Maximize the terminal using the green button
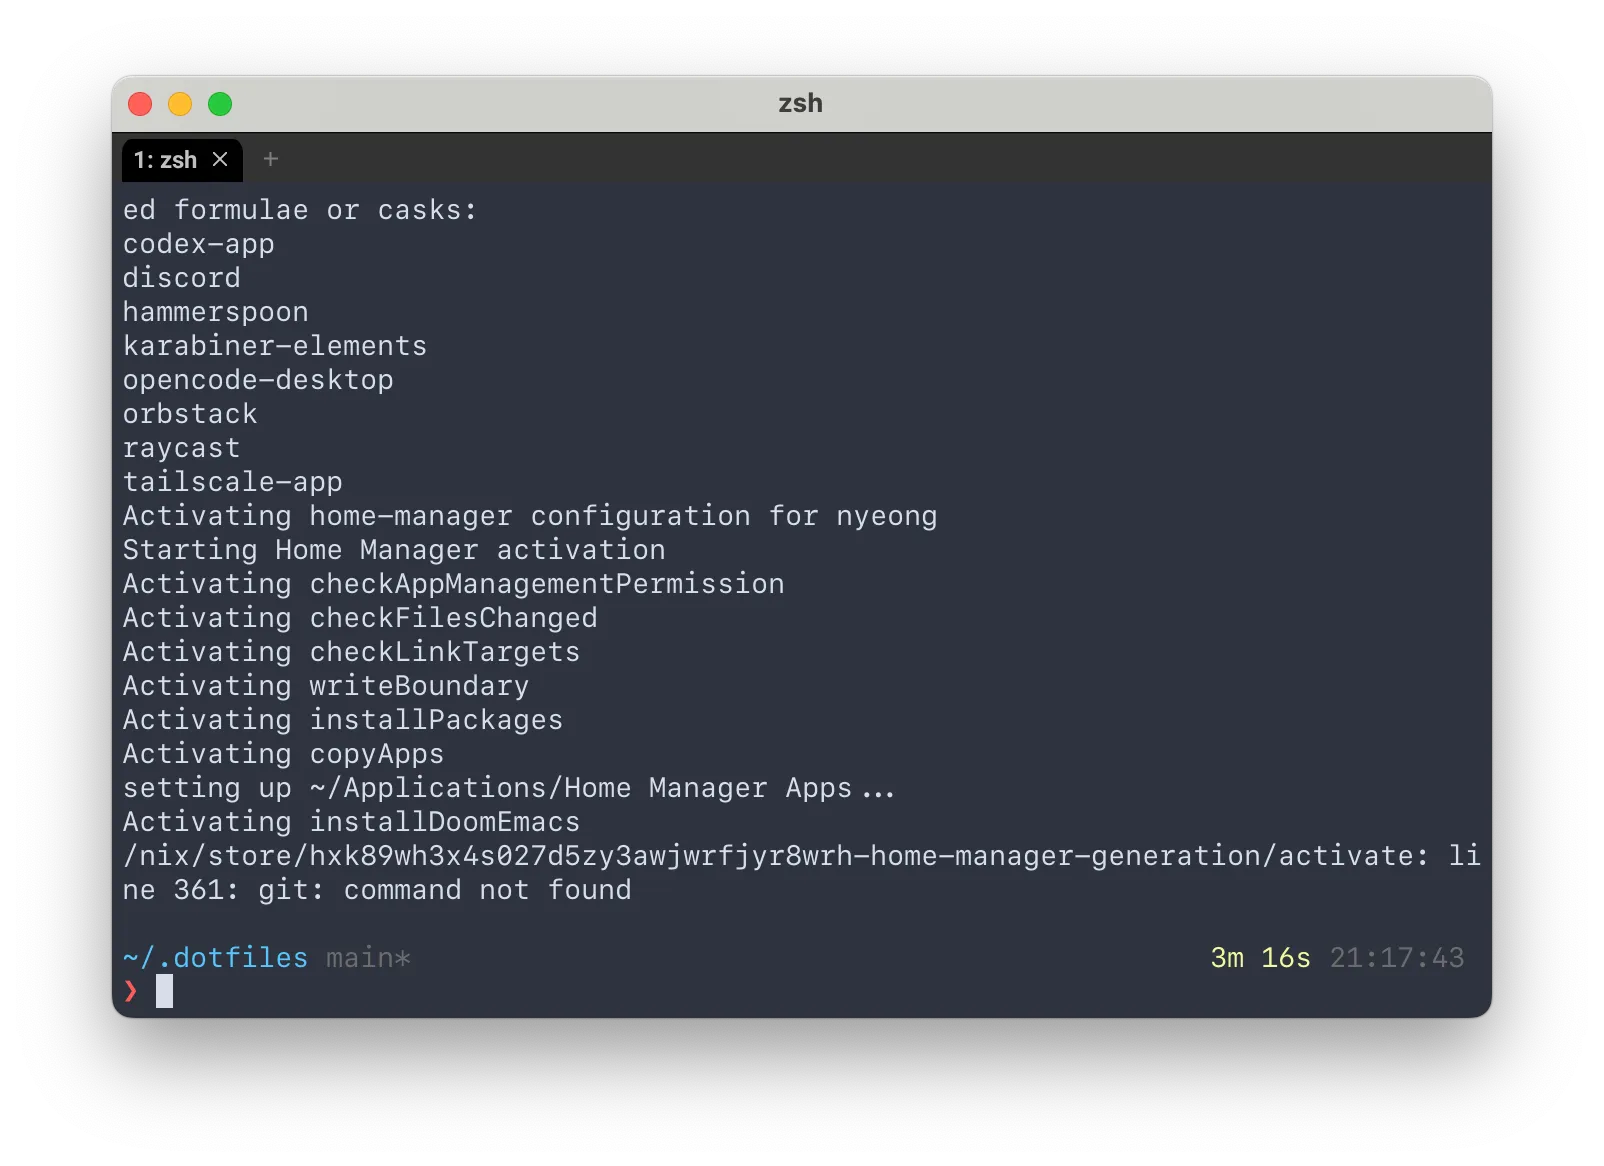Screen dimensions: 1604x1166 click(220, 104)
